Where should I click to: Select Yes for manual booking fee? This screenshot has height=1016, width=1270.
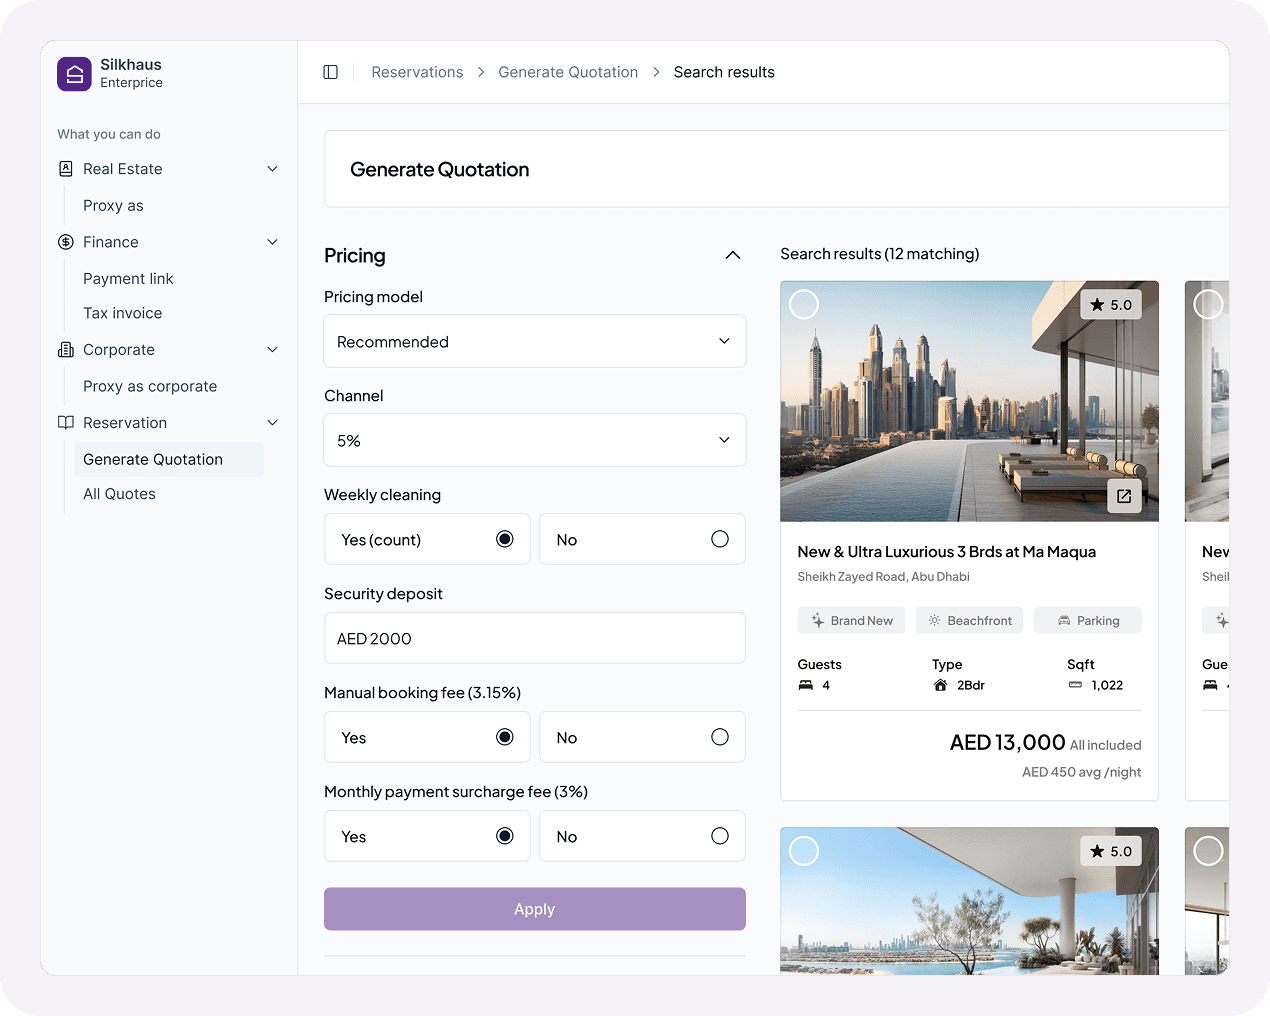click(427, 737)
